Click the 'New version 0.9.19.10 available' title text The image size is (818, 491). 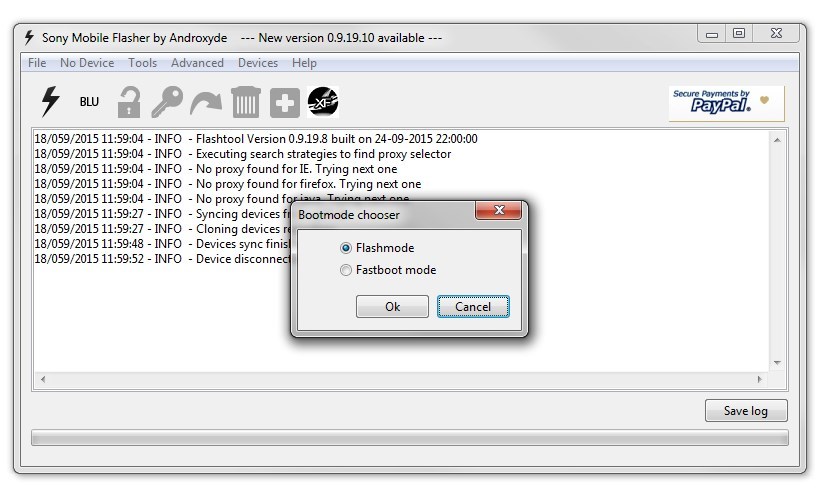pyautogui.click(x=341, y=38)
